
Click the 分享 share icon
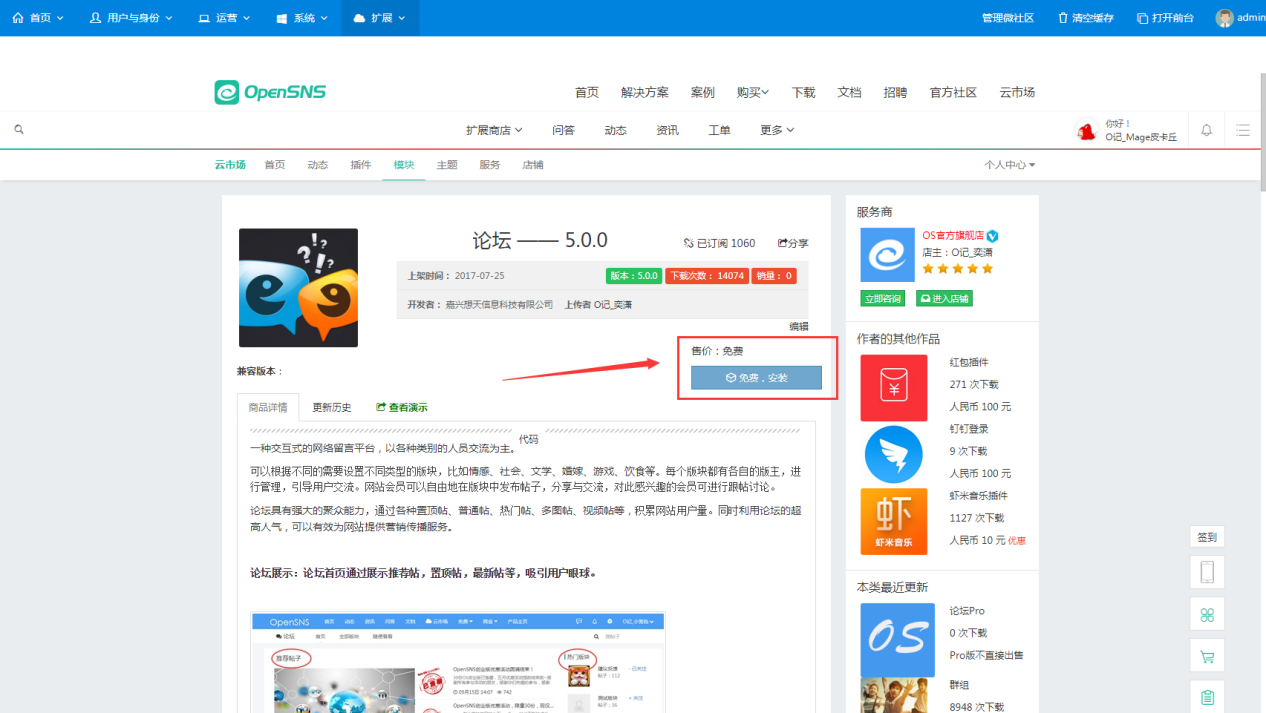click(x=783, y=243)
